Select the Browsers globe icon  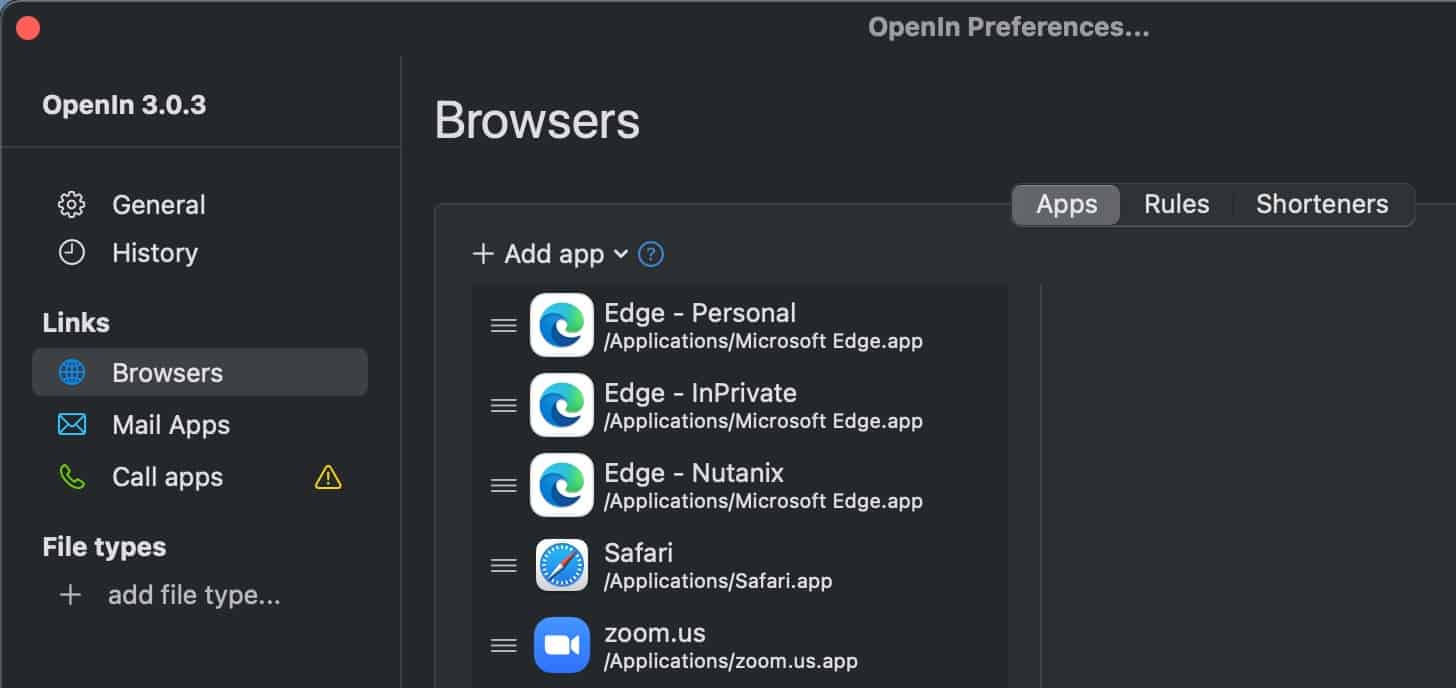click(71, 372)
